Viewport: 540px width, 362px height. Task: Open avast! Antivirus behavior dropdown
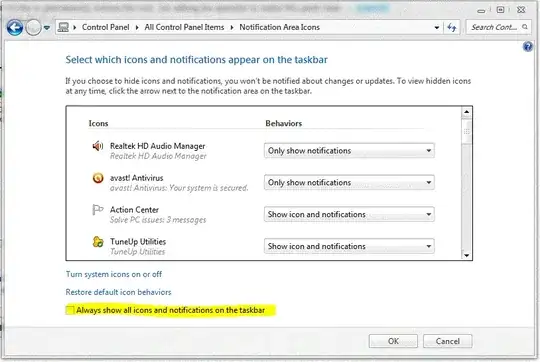tap(349, 182)
